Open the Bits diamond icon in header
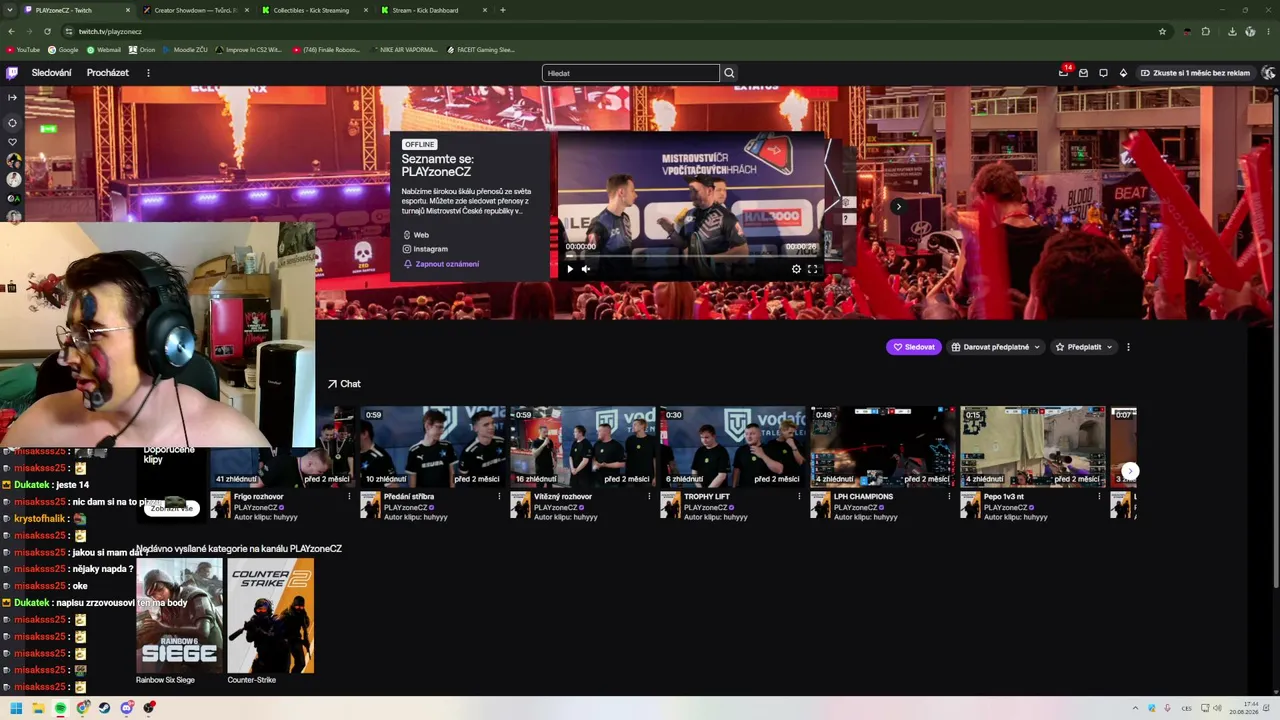This screenshot has width=1280, height=720. point(1123,73)
